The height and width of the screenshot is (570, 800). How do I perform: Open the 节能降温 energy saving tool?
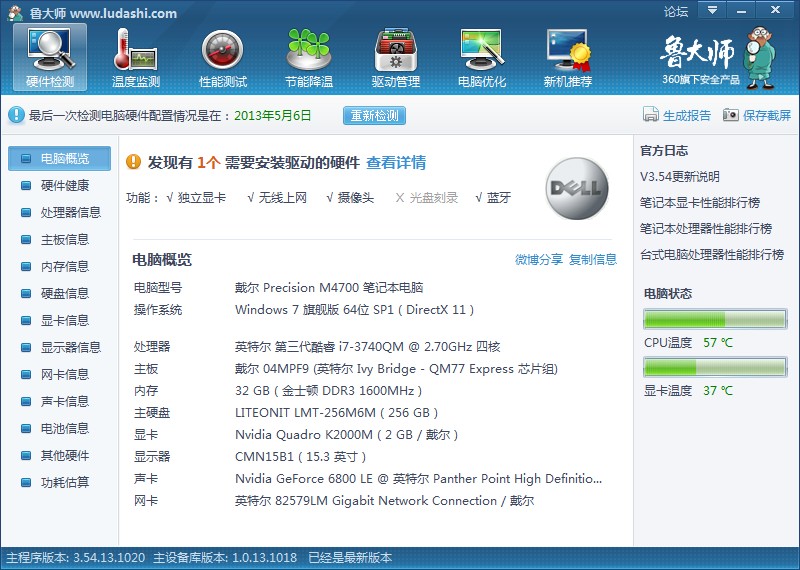(309, 57)
